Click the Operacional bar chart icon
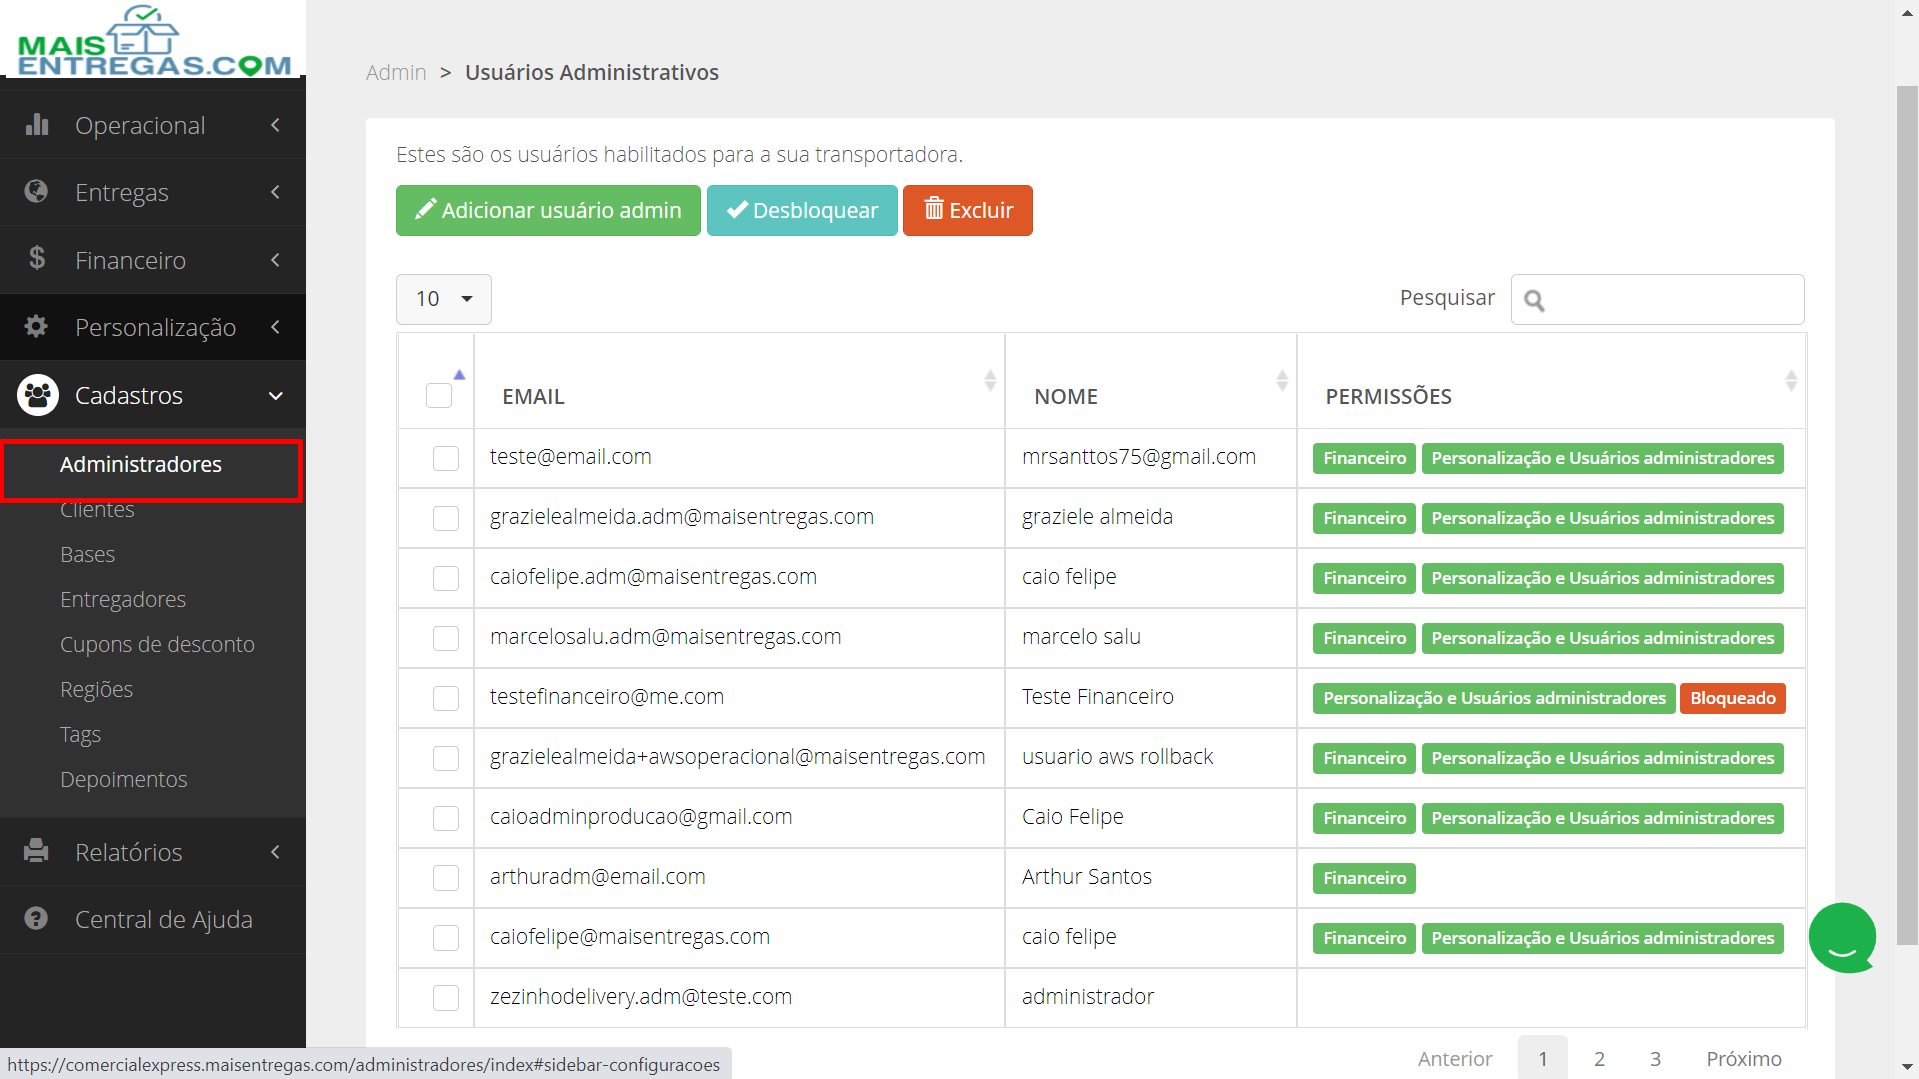Screen dimensions: 1919x1079 [37, 125]
